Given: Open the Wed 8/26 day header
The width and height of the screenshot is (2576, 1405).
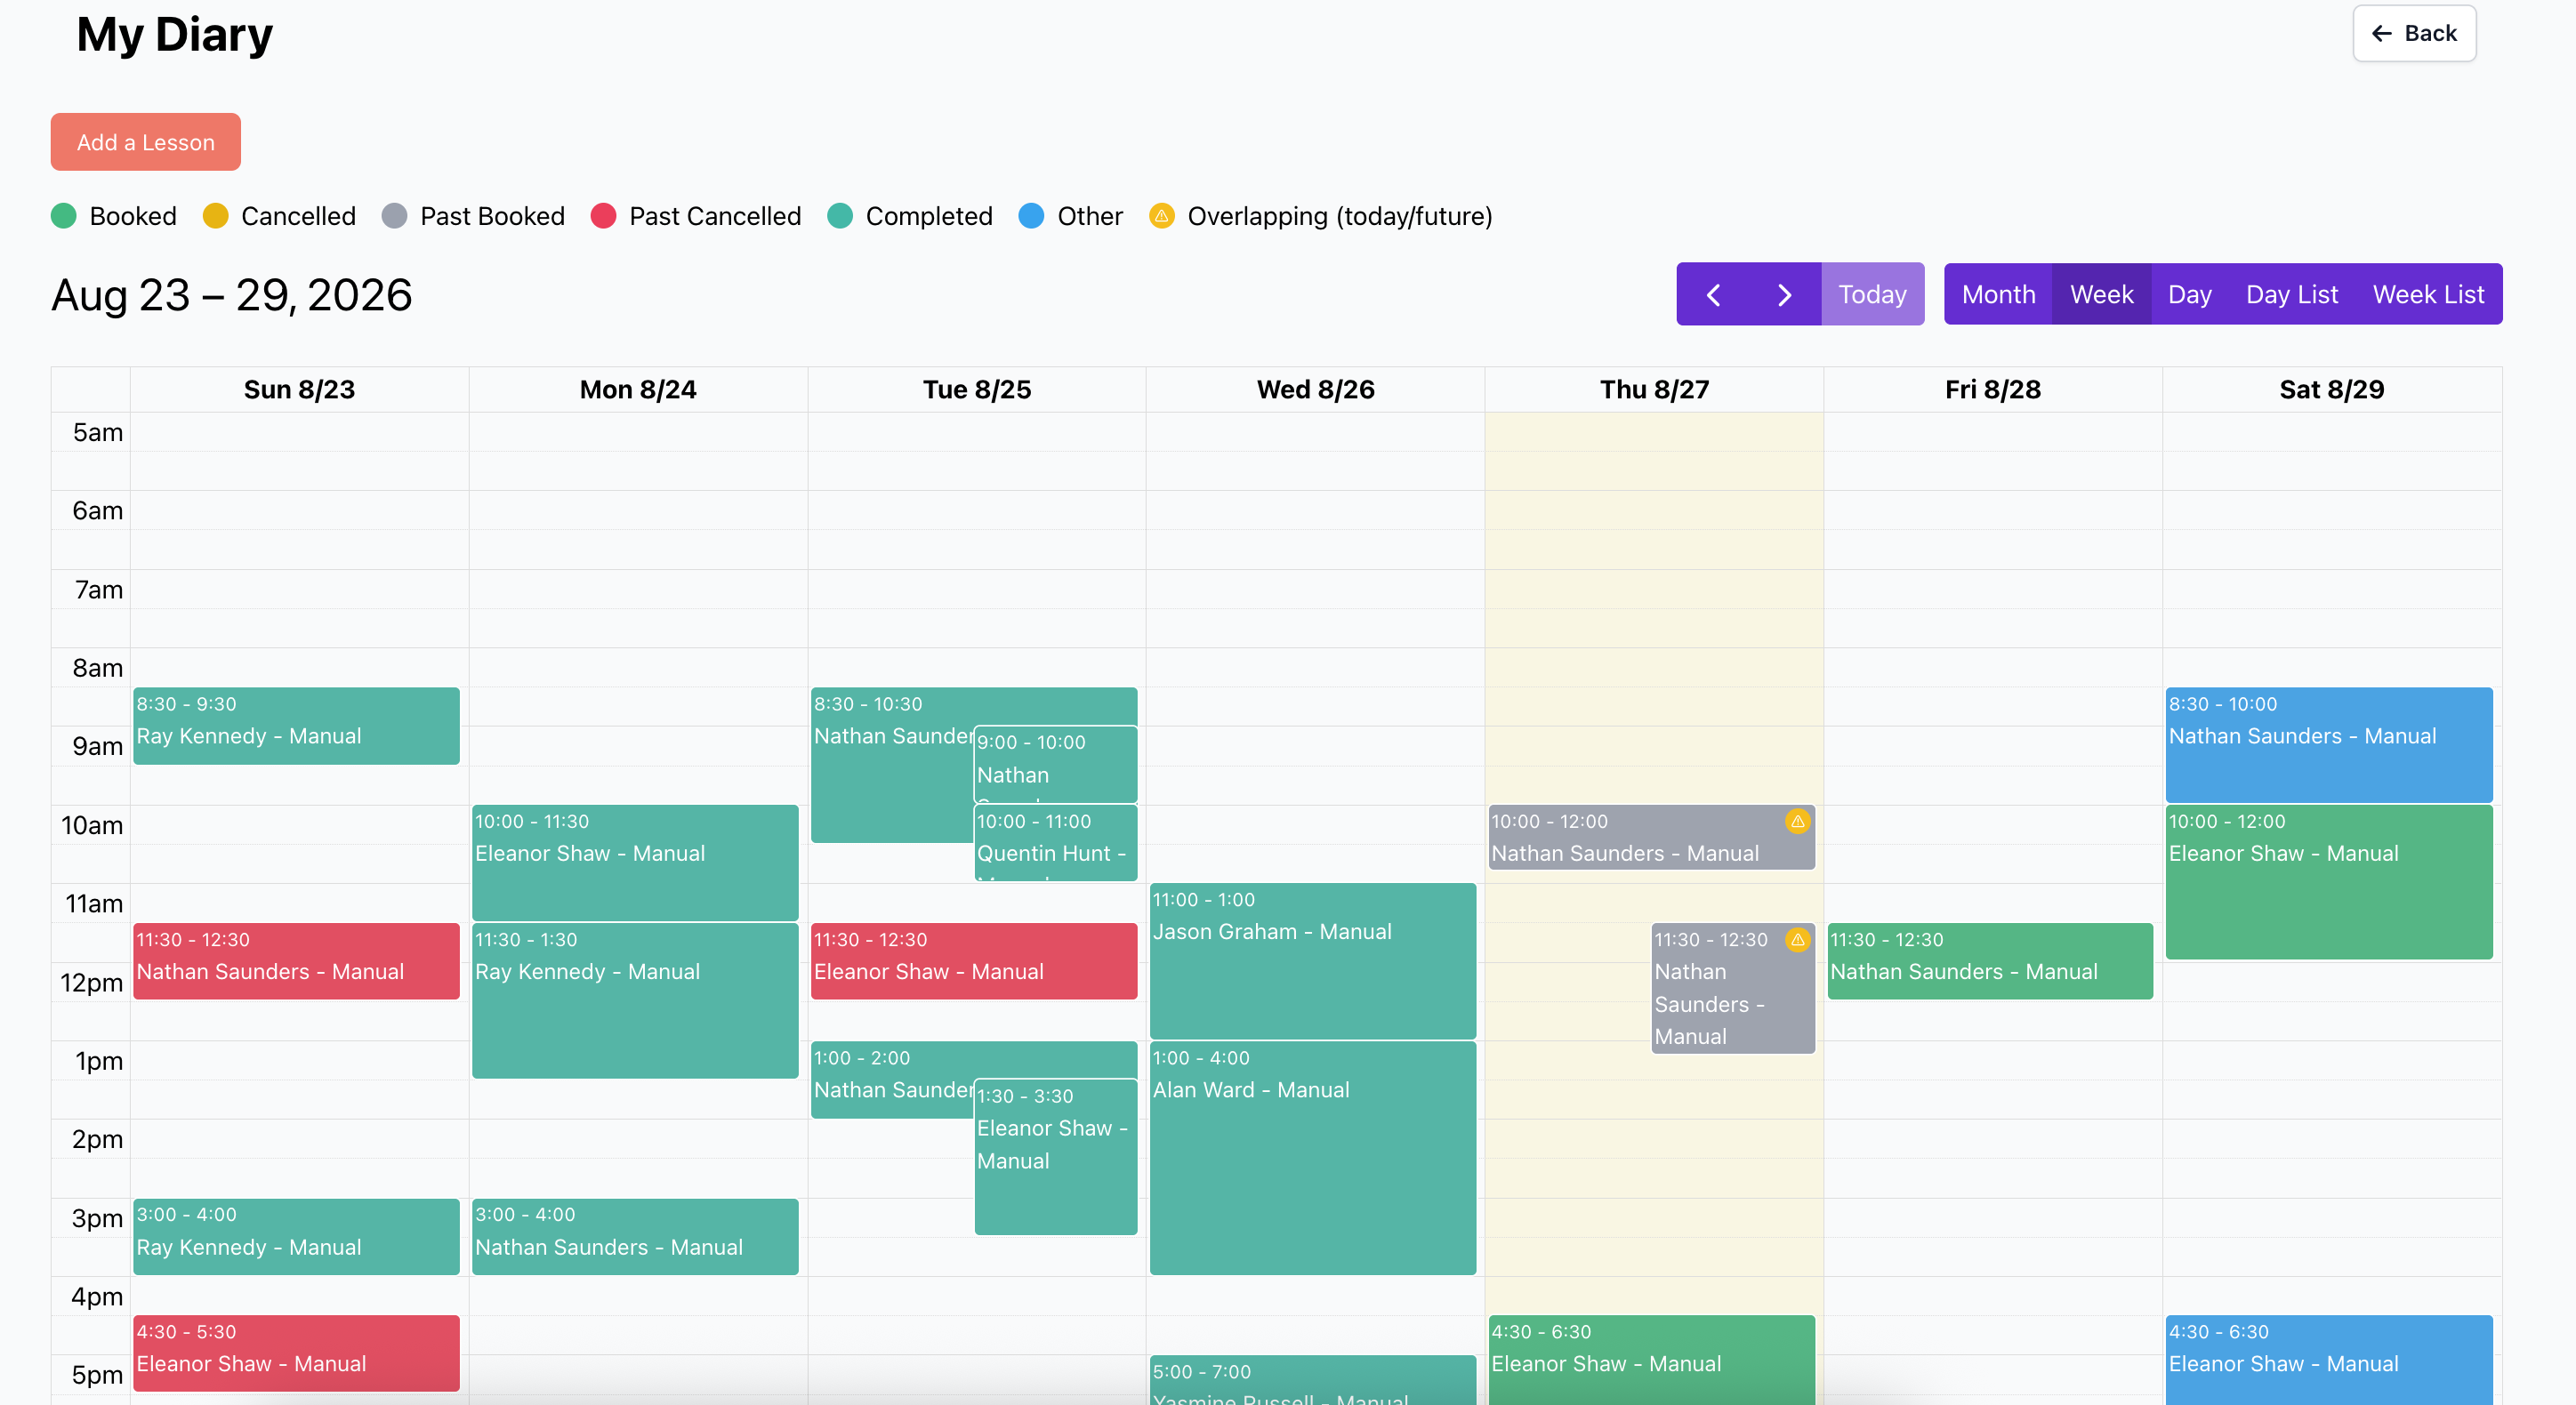Looking at the screenshot, I should pos(1315,389).
